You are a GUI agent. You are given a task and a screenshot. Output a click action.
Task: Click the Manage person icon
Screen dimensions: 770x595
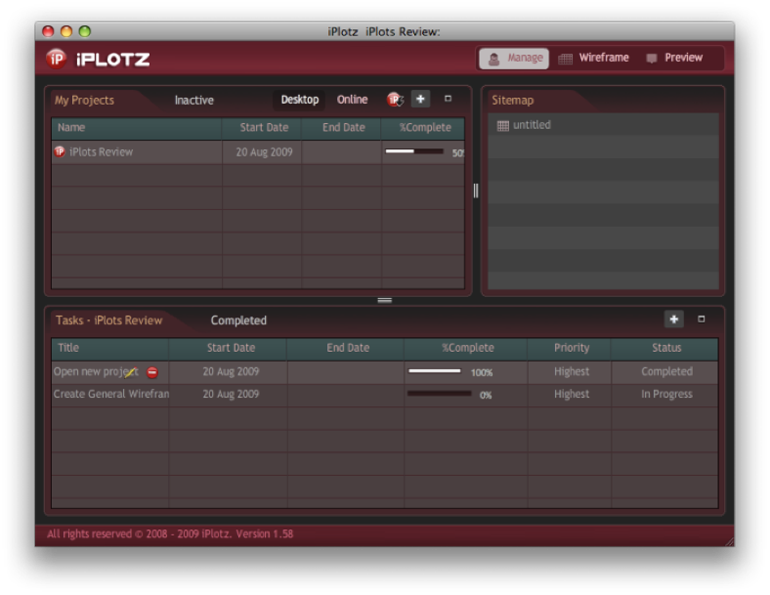[494, 59]
